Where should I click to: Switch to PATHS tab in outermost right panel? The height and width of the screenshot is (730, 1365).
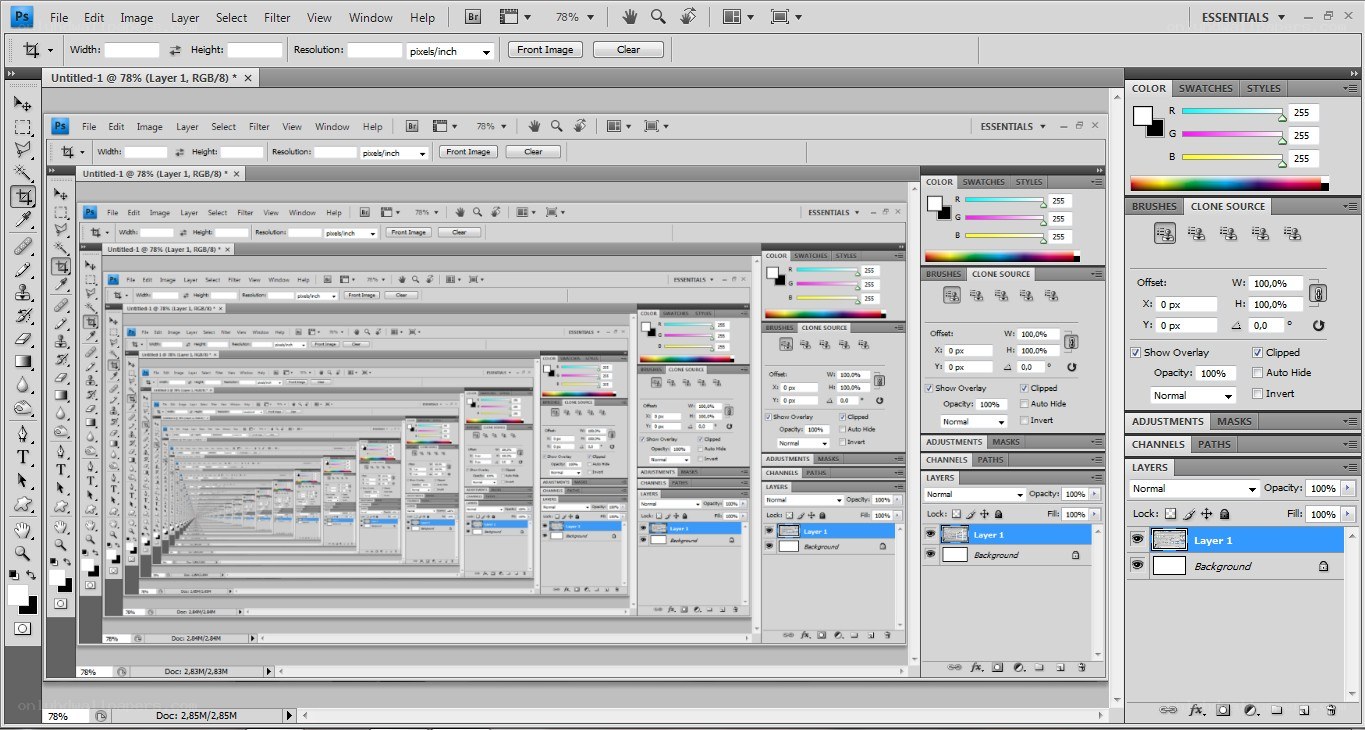click(1214, 444)
